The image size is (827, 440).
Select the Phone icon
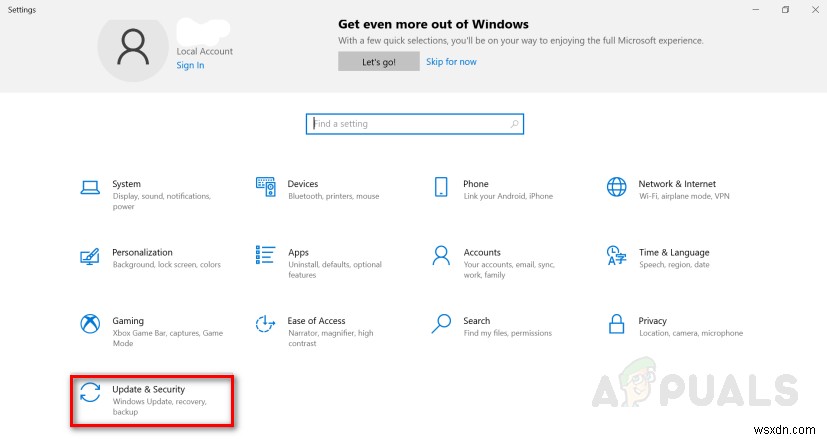tap(441, 187)
